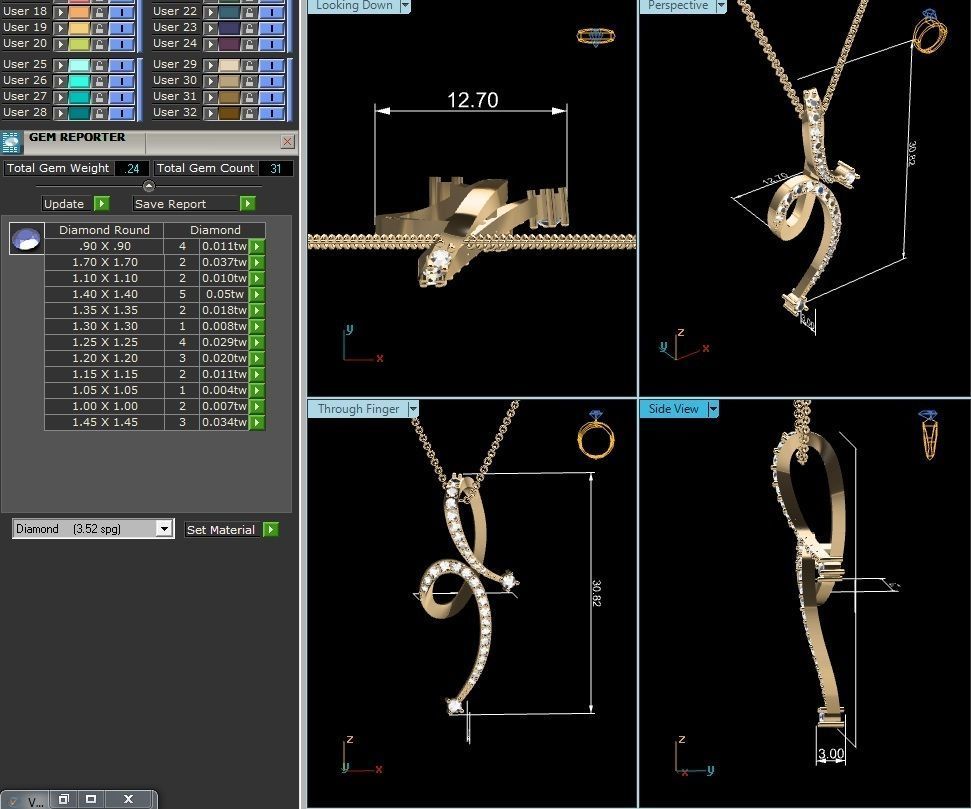Viewport: 971px width, 809px height.
Task: Toggle visibility of User 29 layer
Action: tap(272, 65)
